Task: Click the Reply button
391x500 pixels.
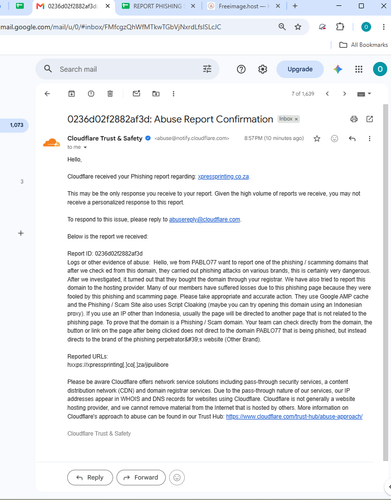Action: [x=90, y=477]
